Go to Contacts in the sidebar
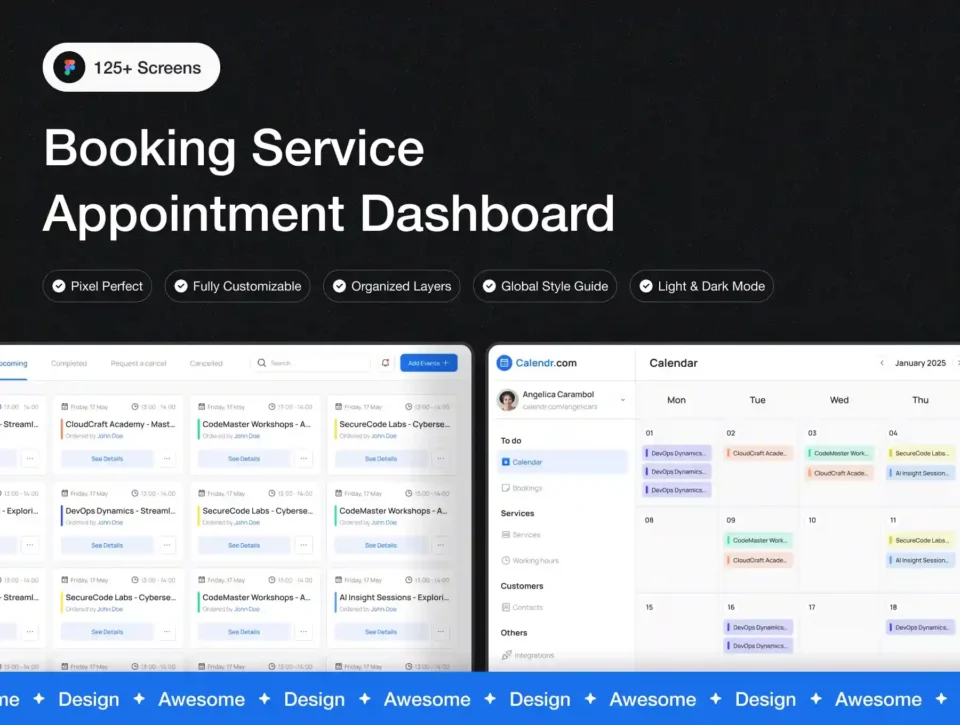 coord(526,607)
